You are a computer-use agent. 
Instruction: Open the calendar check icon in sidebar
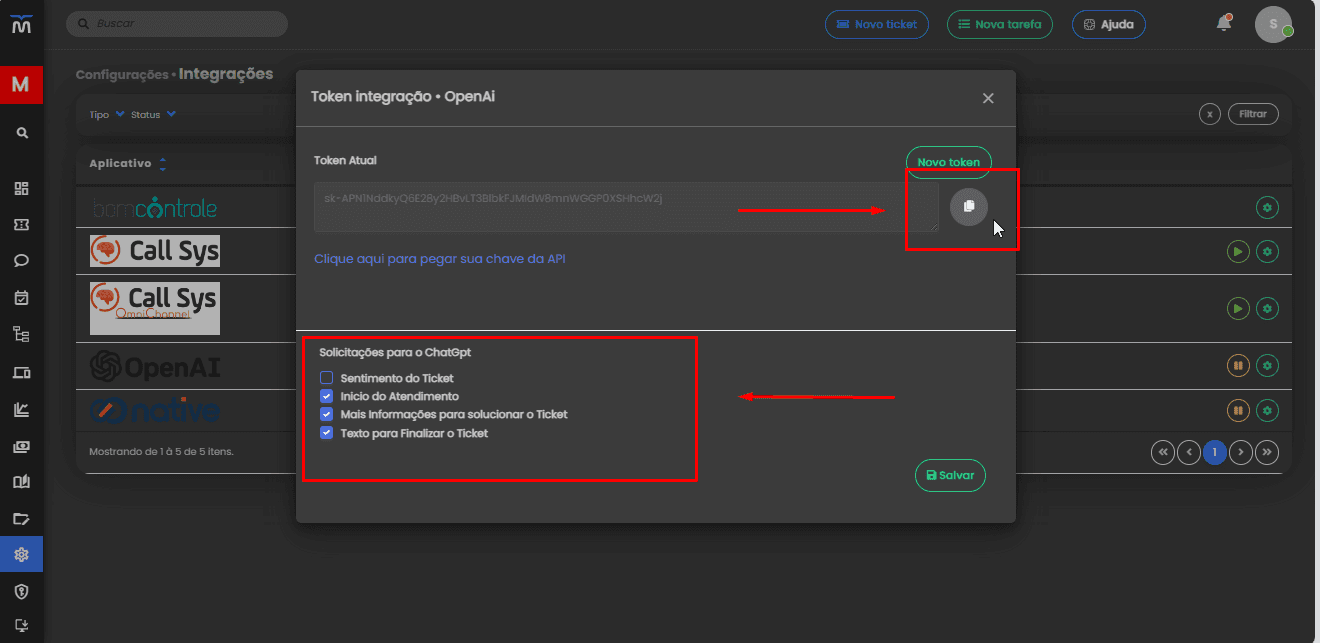click(x=22, y=298)
